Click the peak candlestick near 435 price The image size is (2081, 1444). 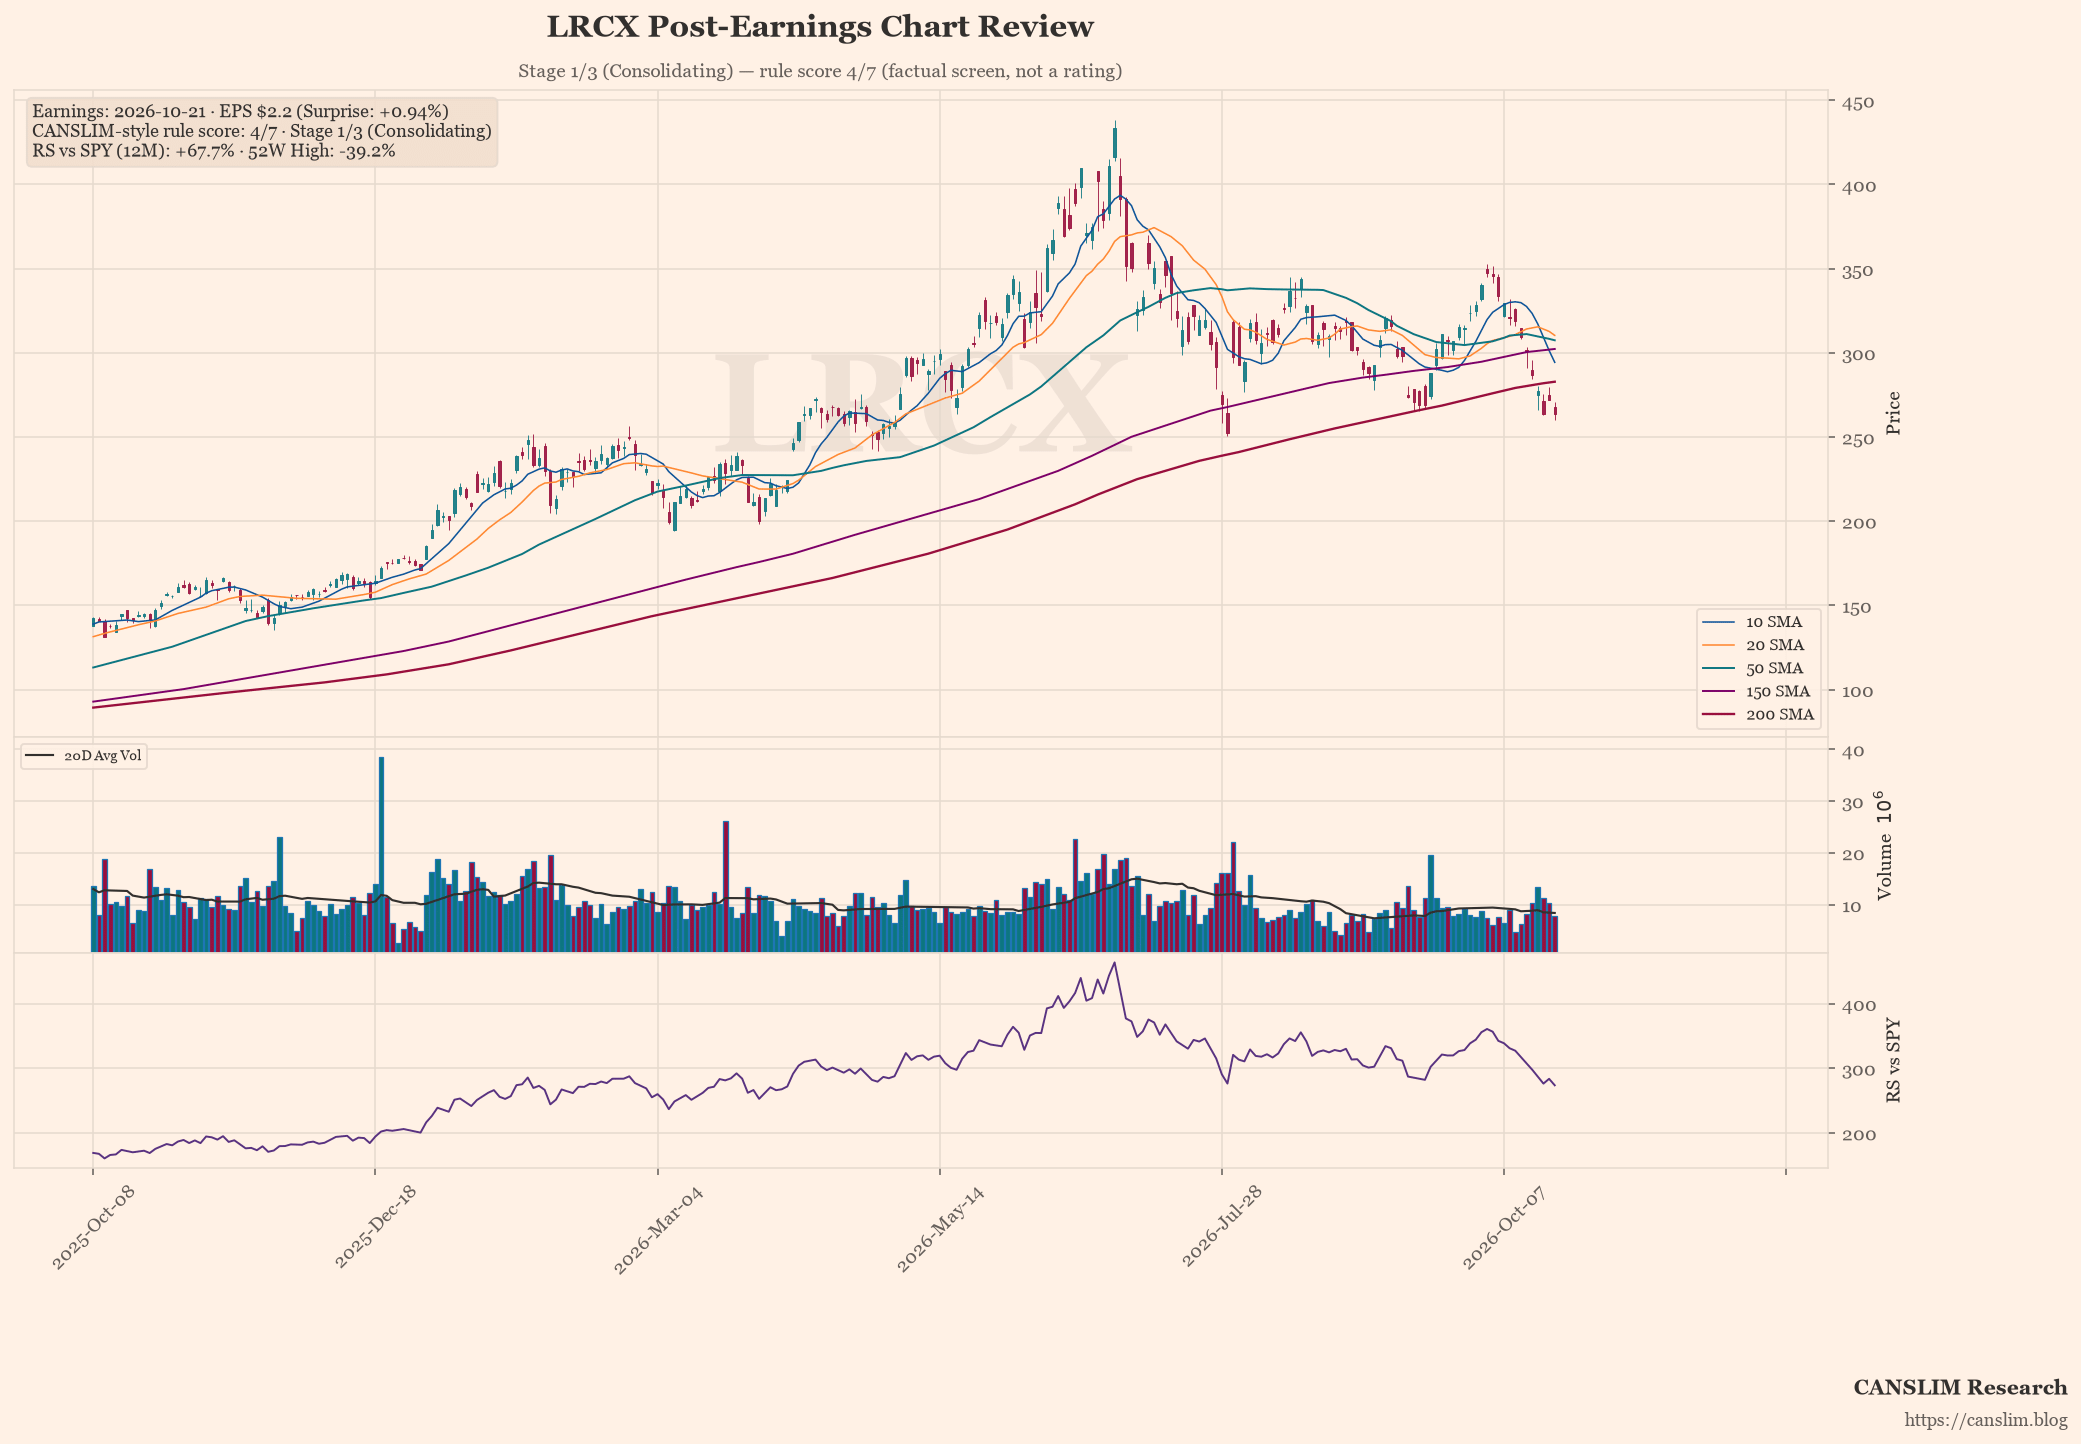click(x=1115, y=141)
